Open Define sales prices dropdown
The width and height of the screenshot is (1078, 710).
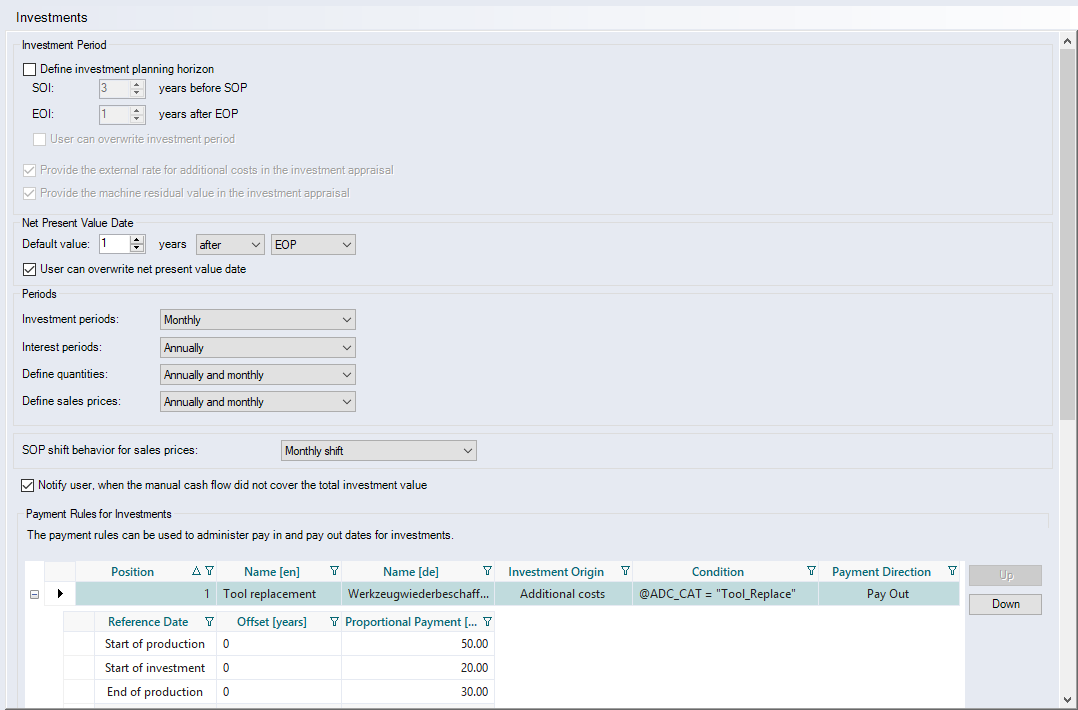(257, 402)
